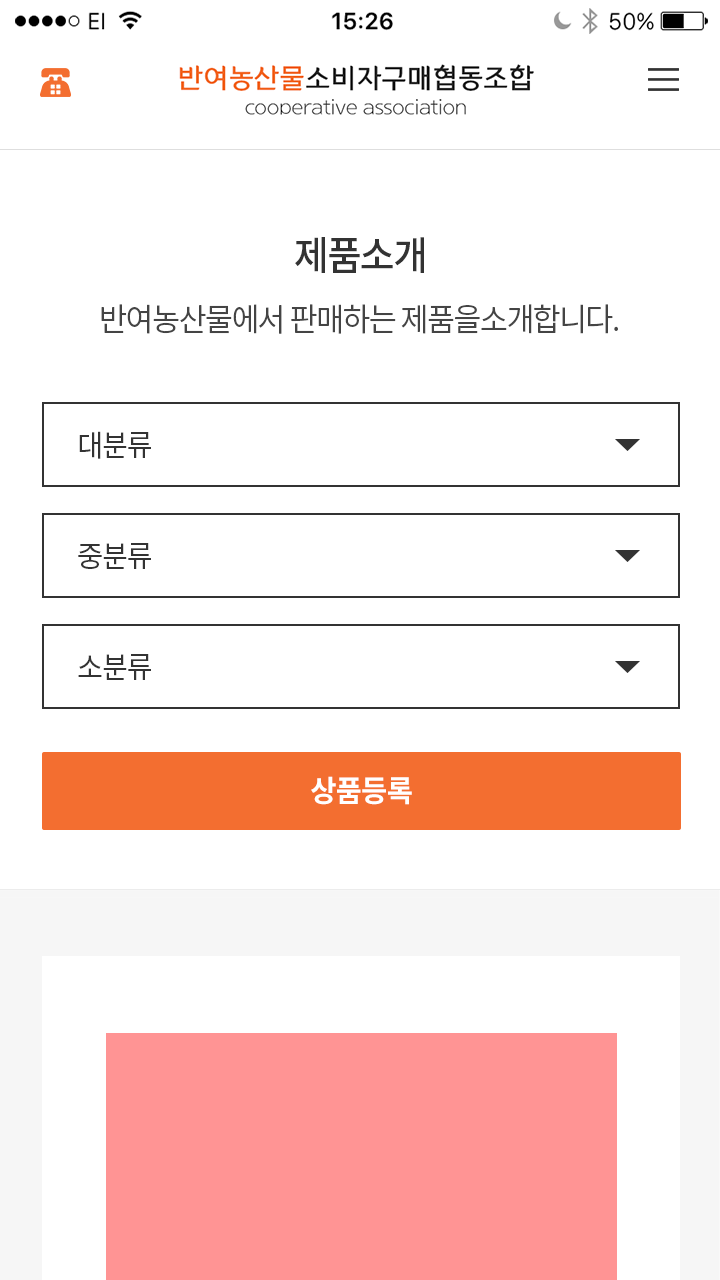The height and width of the screenshot is (1280, 720).
Task: Click the Bluetooth status icon
Action: click(x=590, y=21)
